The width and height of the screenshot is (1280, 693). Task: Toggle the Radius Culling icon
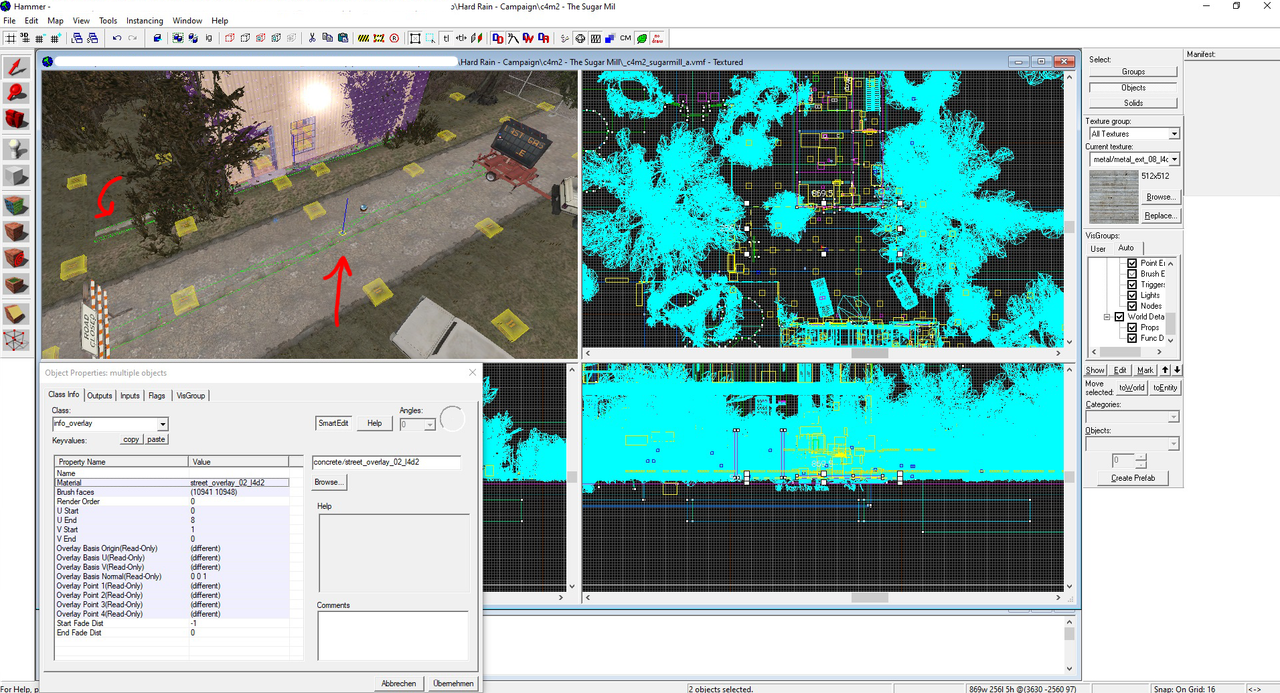pyautogui.click(x=394, y=38)
